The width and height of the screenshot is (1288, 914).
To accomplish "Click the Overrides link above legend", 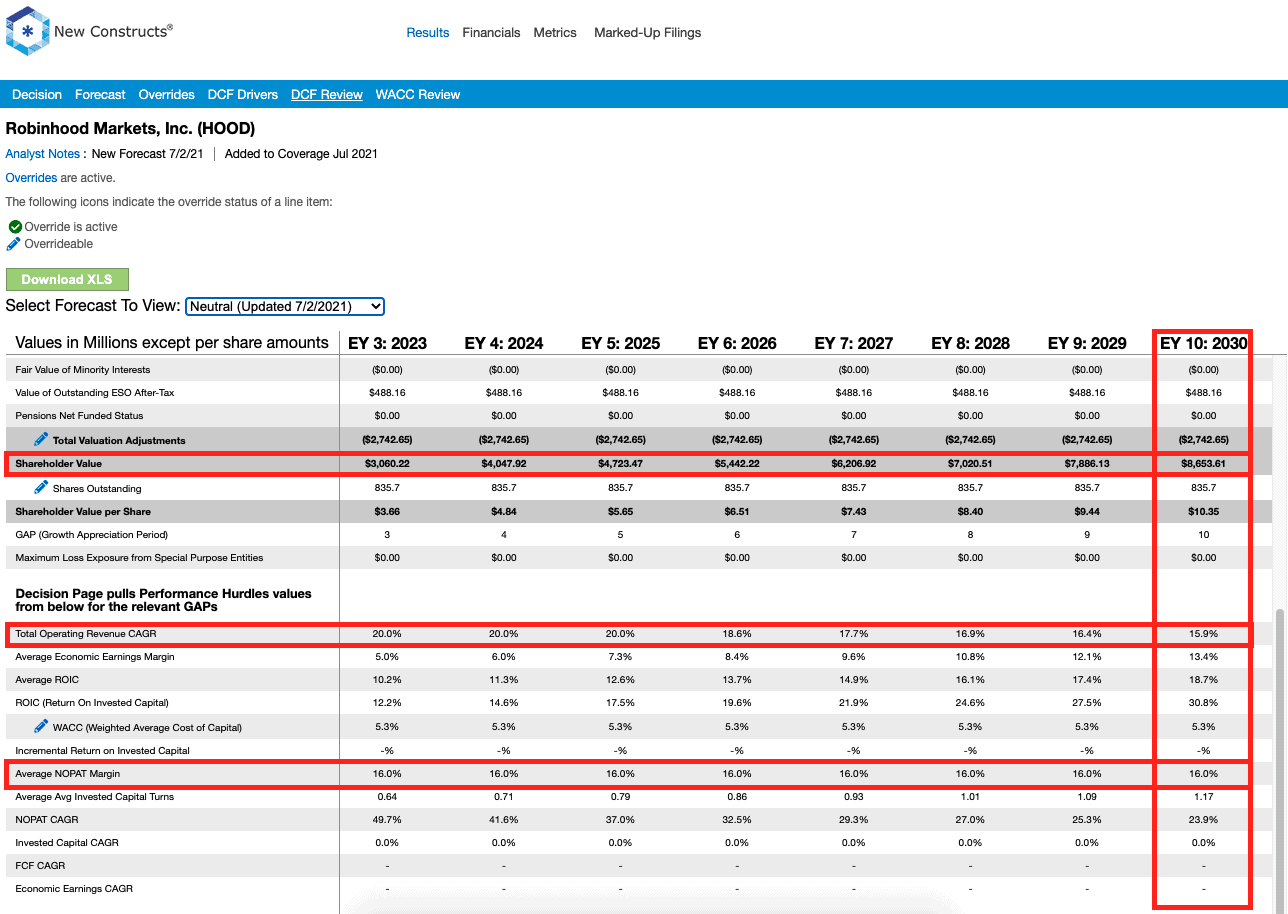I will click(x=32, y=178).
